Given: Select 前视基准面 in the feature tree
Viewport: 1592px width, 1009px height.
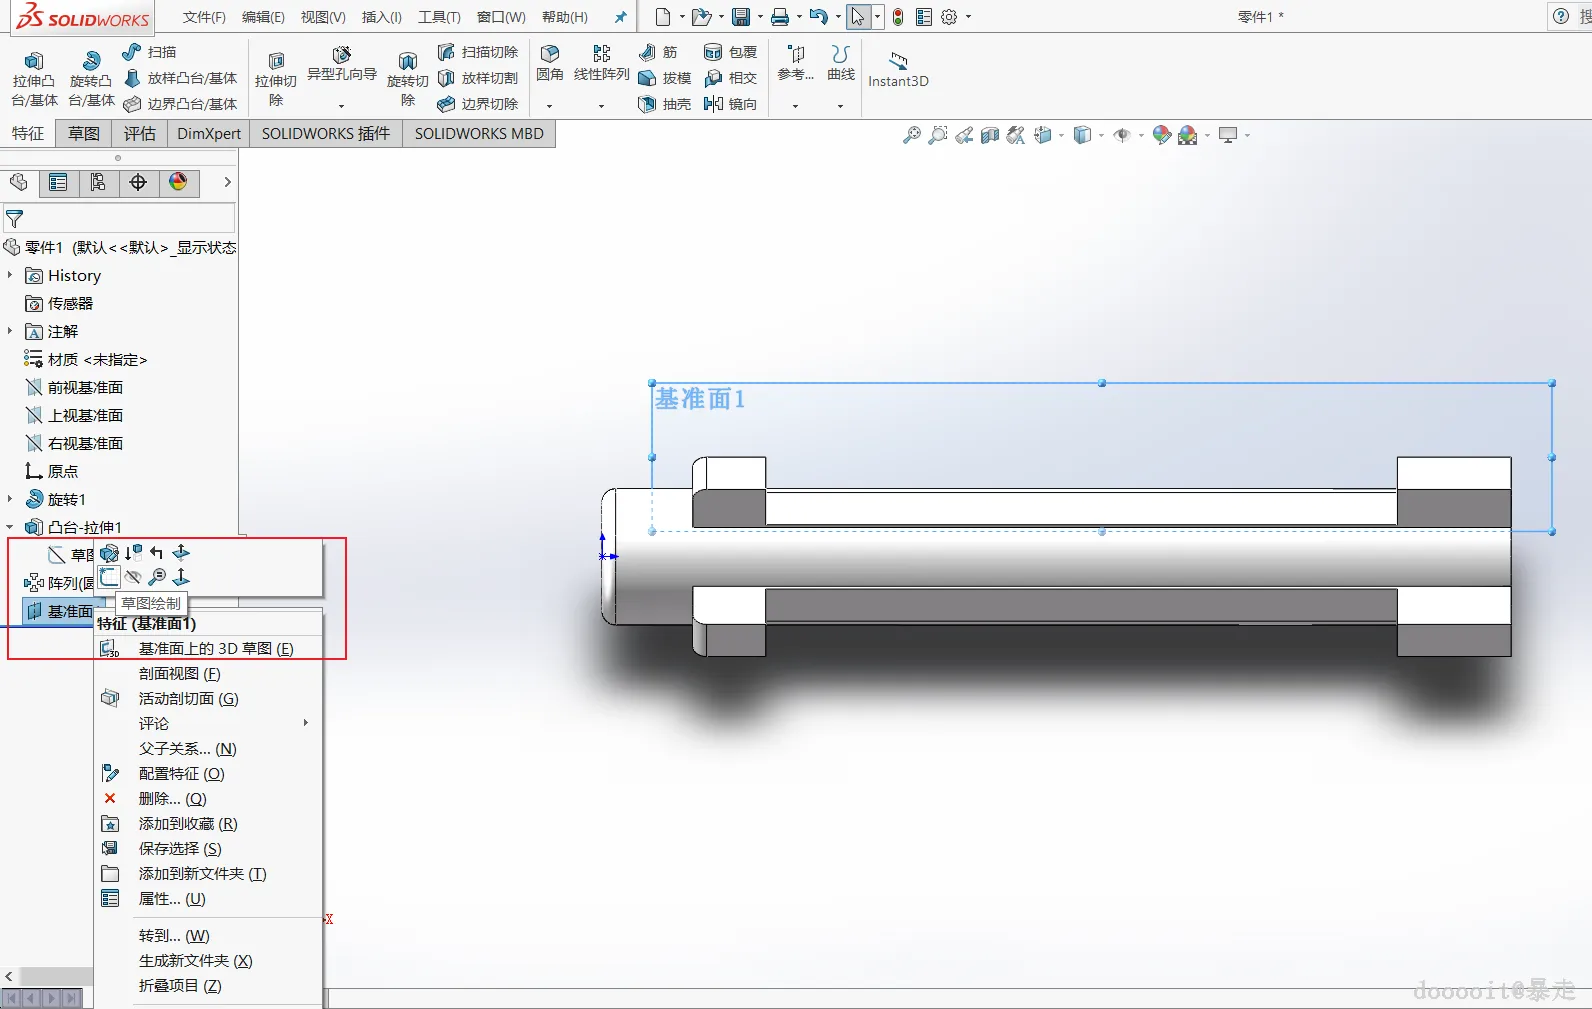Looking at the screenshot, I should pos(85,387).
